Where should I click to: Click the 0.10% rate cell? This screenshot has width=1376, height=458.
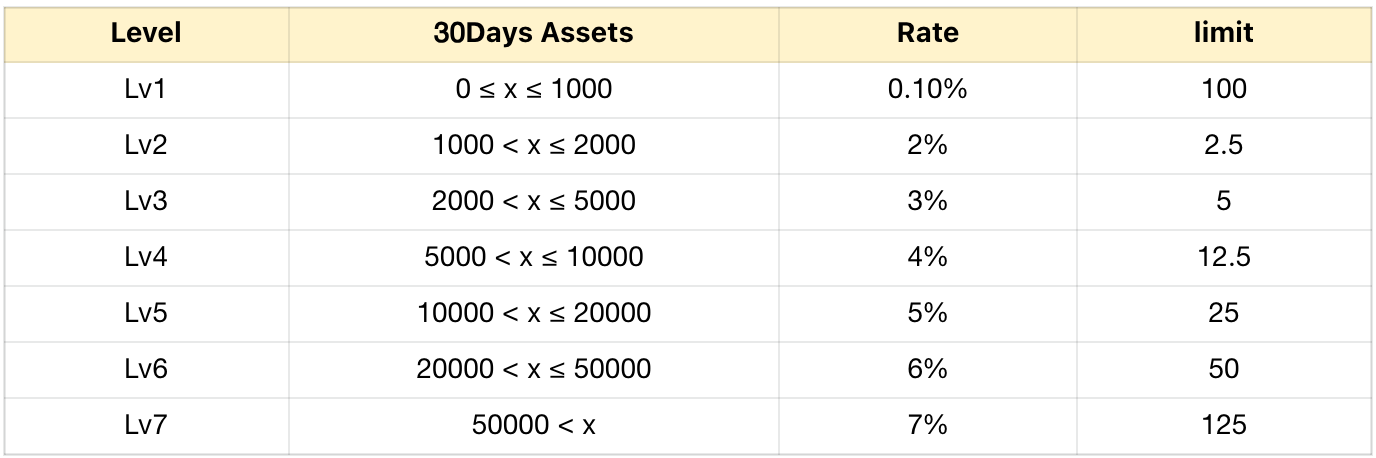pos(927,90)
